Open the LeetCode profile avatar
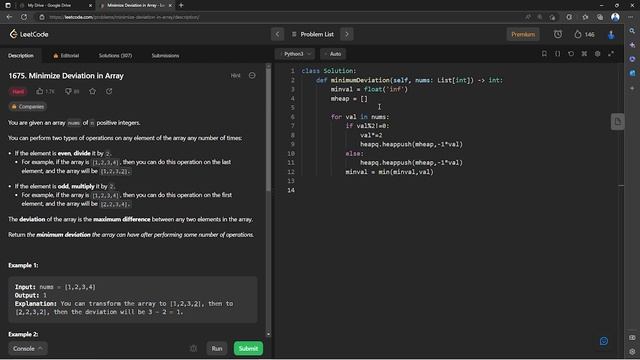Image resolution: width=640 pixels, height=360 pixels. [611, 35]
